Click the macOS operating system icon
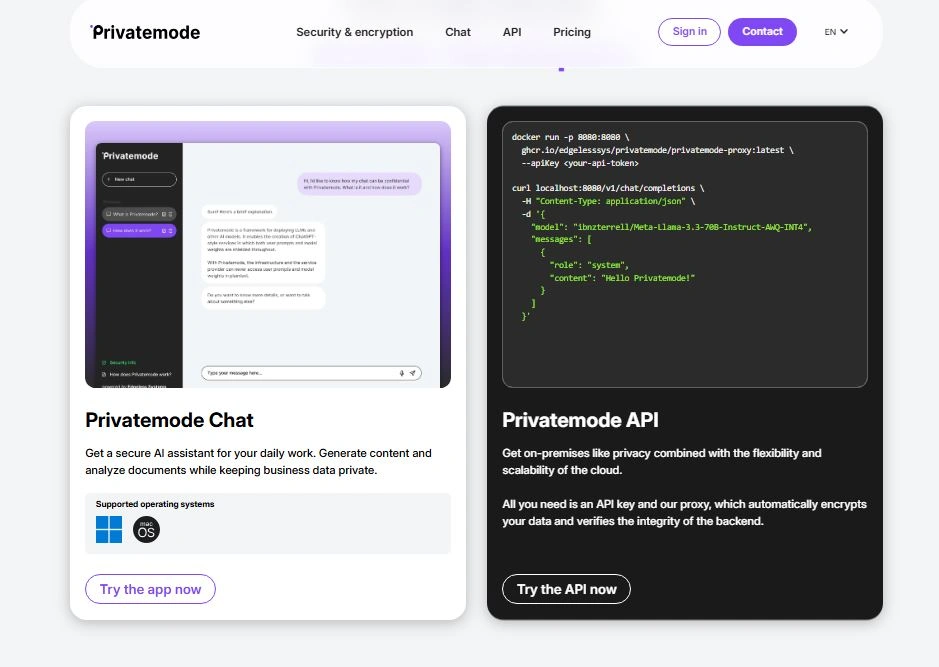This screenshot has height=667, width=939. (x=146, y=529)
